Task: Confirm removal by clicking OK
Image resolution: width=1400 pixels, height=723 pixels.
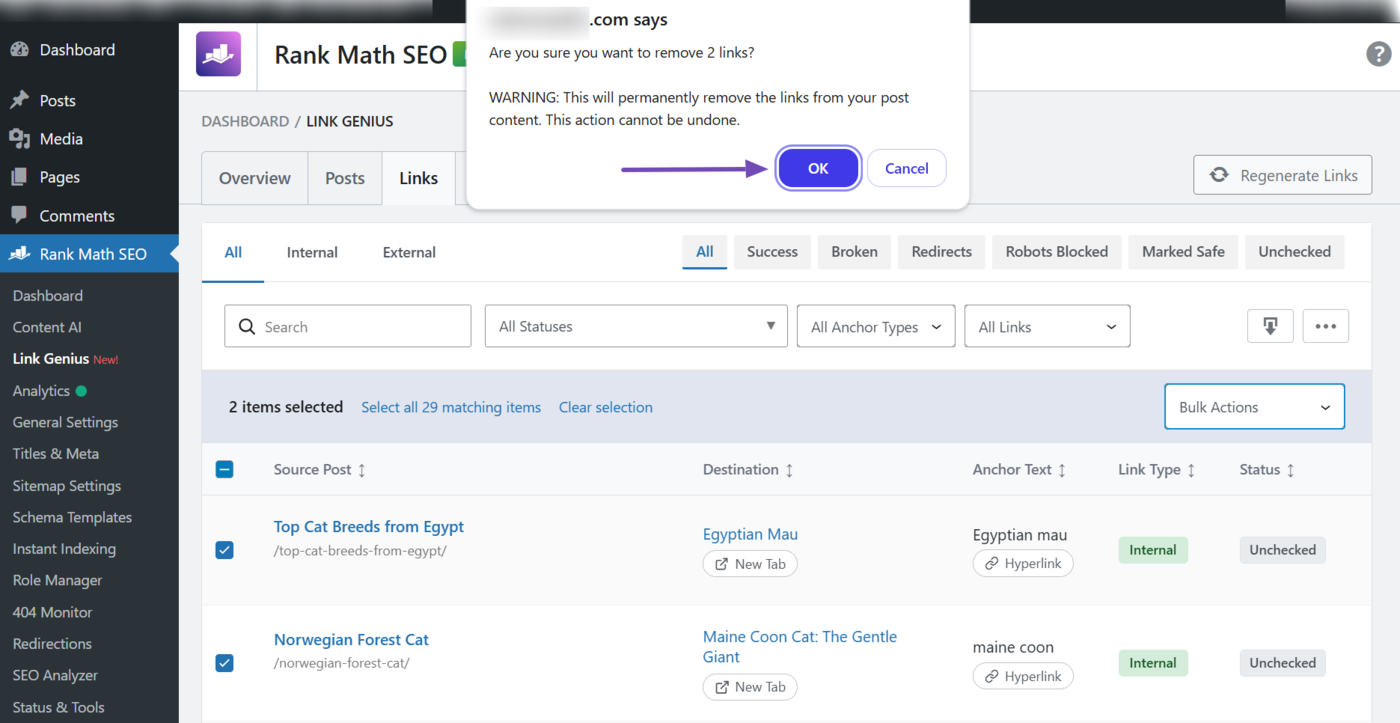Action: coord(818,168)
